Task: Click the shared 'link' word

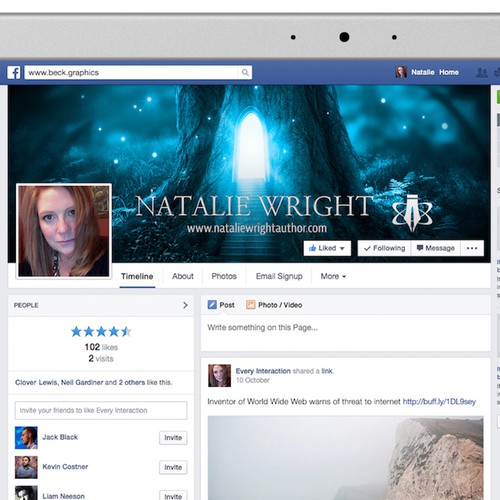Action: click(327, 371)
